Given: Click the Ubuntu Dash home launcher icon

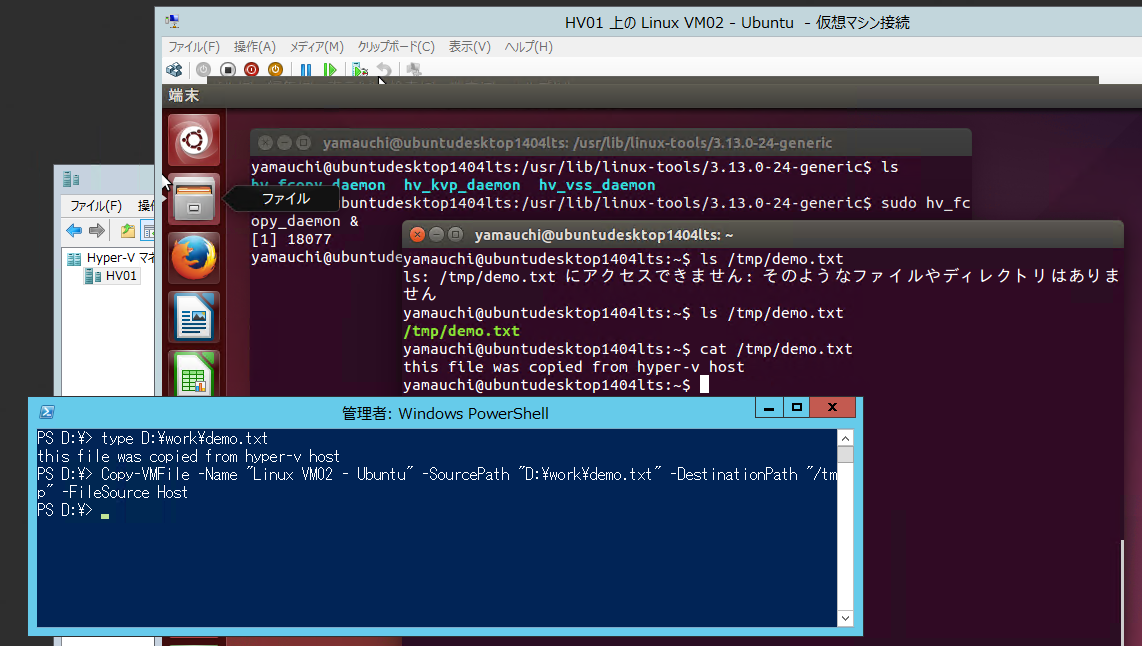Looking at the screenshot, I should 194,140.
